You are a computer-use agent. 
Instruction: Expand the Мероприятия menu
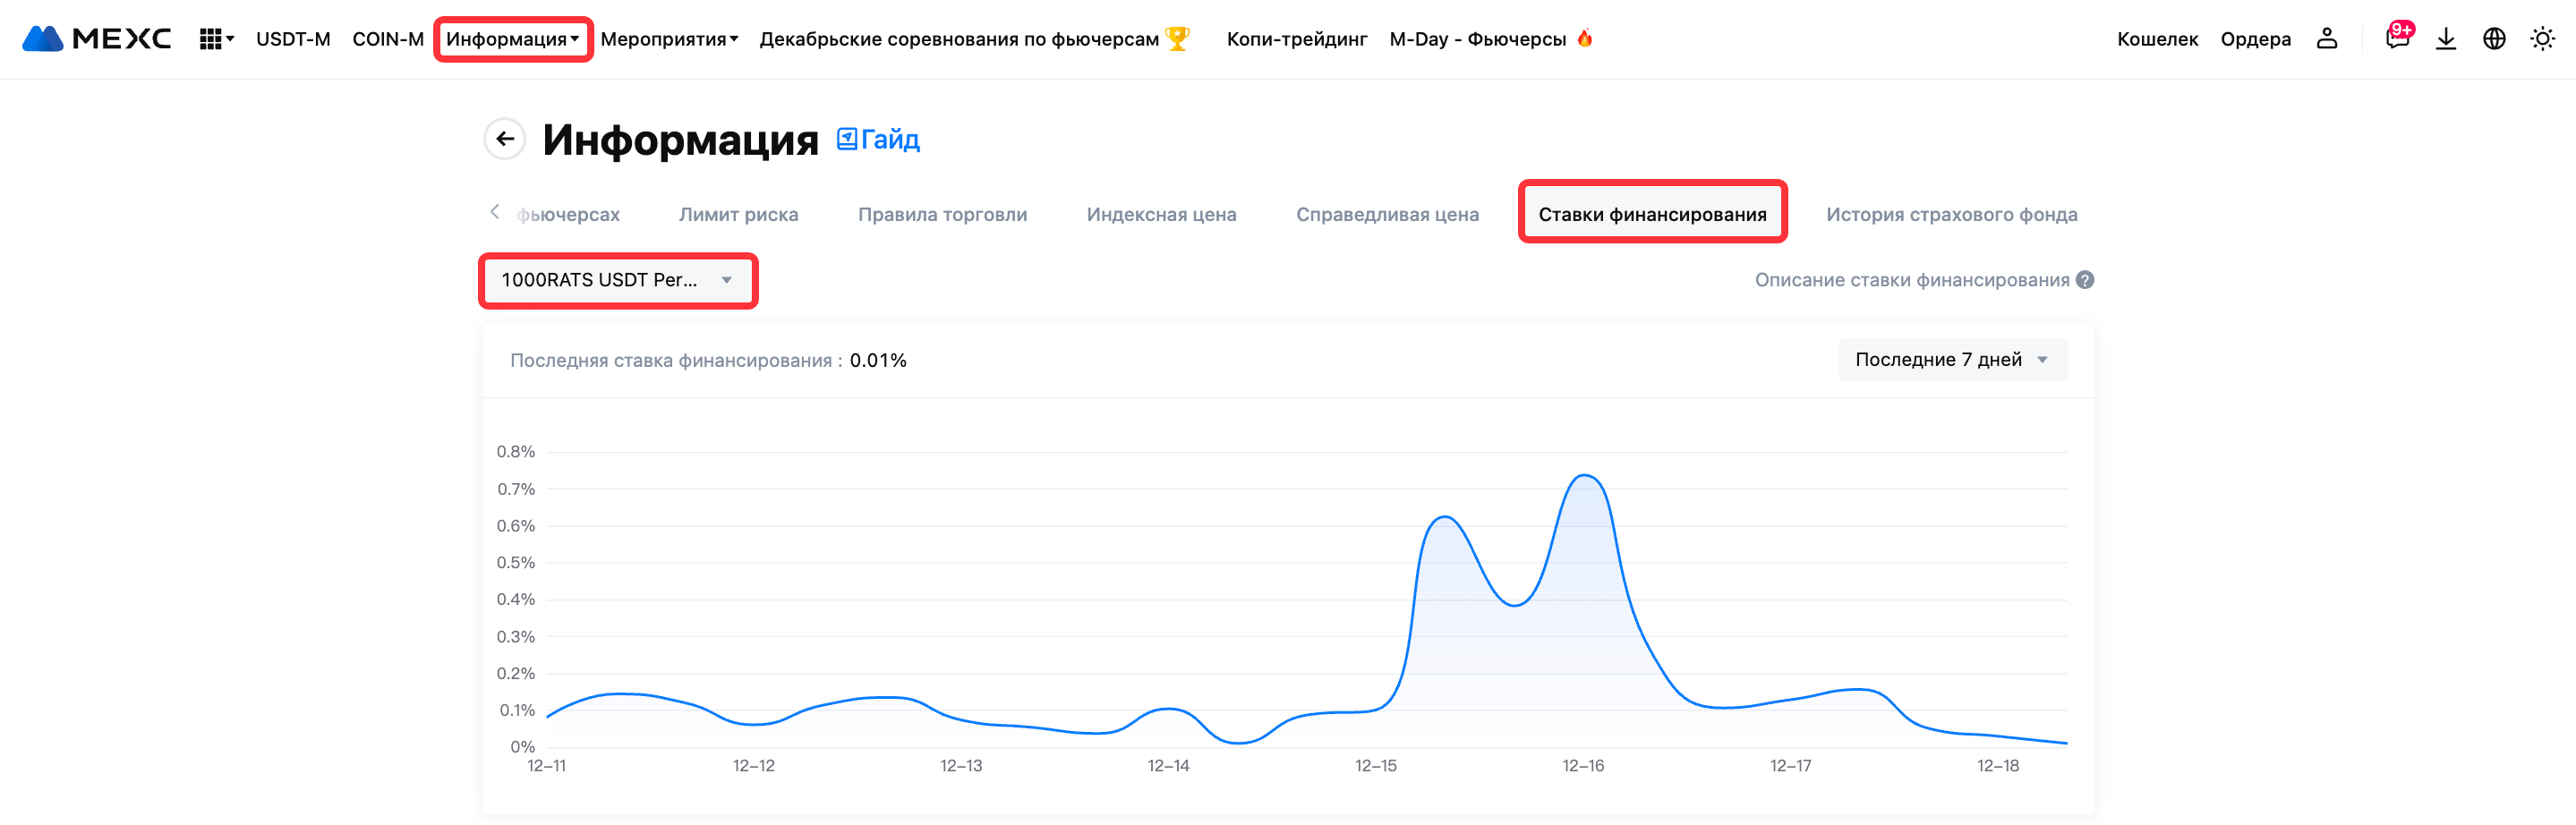(668, 39)
